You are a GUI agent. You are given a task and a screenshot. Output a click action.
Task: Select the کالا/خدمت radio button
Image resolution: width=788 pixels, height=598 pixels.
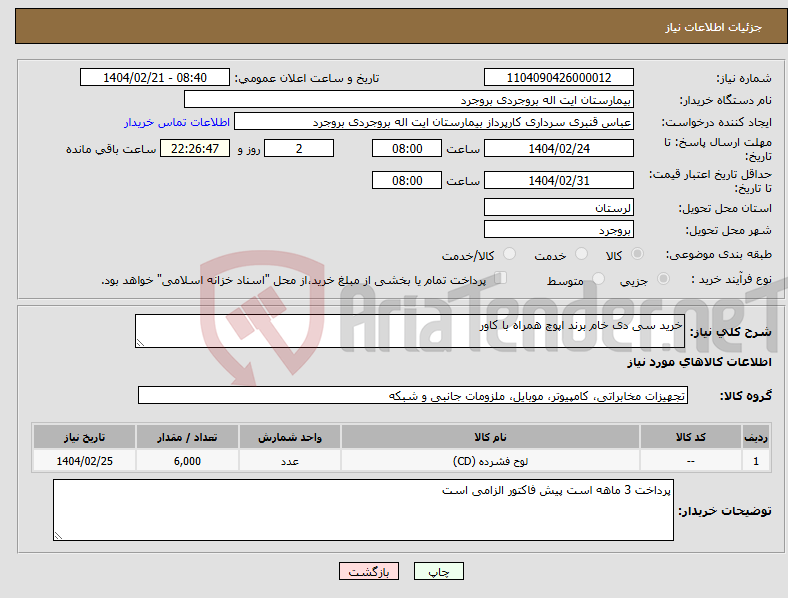coord(510,254)
